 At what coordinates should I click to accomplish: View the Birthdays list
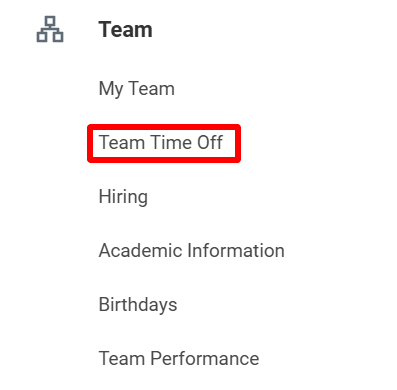pyautogui.click(x=138, y=305)
